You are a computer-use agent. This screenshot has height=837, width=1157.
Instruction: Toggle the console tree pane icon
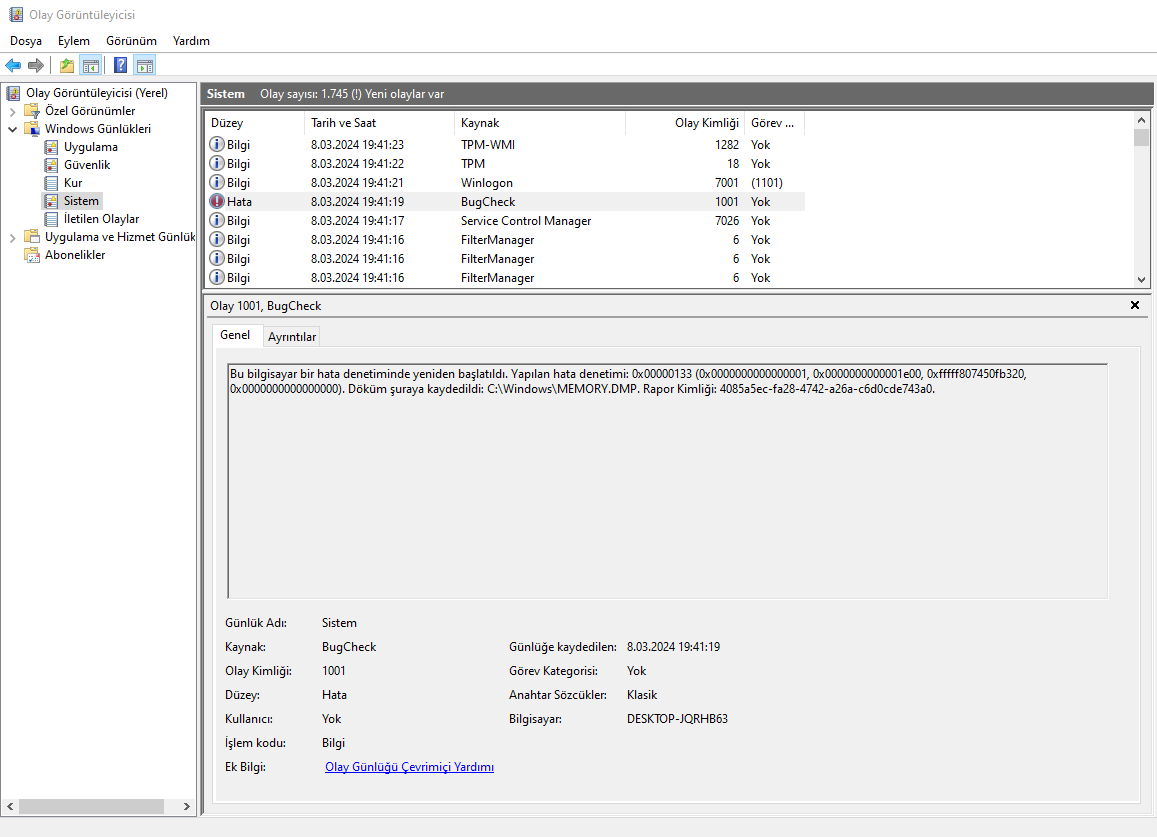[91, 66]
